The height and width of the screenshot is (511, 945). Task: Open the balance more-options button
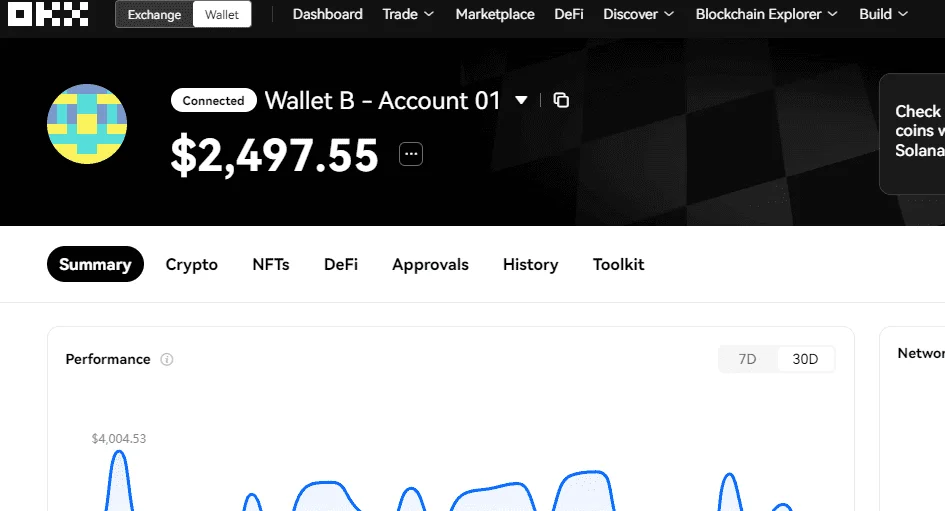411,154
